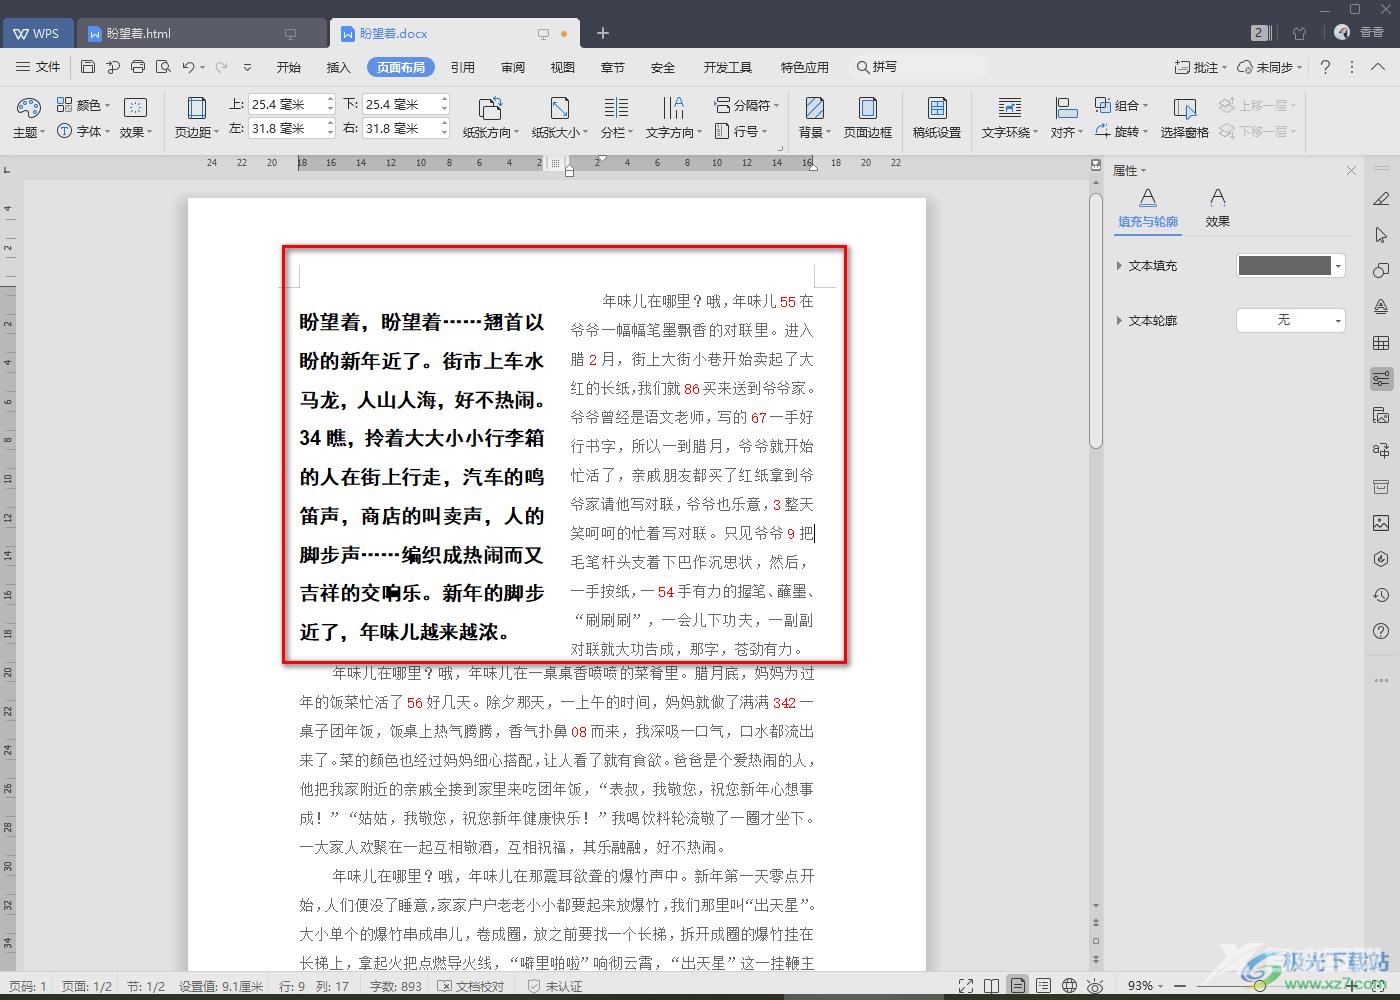Viewport: 1400px width, 1000px height.
Task: Click the Paper Orientation (纸张方向) icon
Action: 490,108
